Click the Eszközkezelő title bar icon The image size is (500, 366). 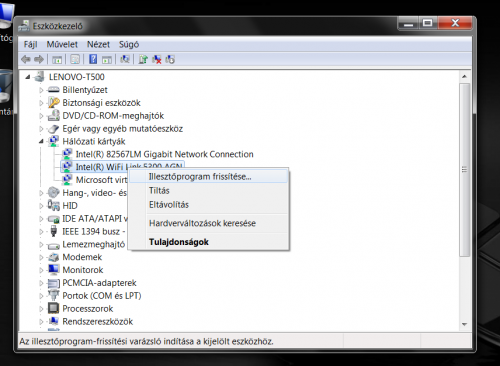click(x=24, y=26)
